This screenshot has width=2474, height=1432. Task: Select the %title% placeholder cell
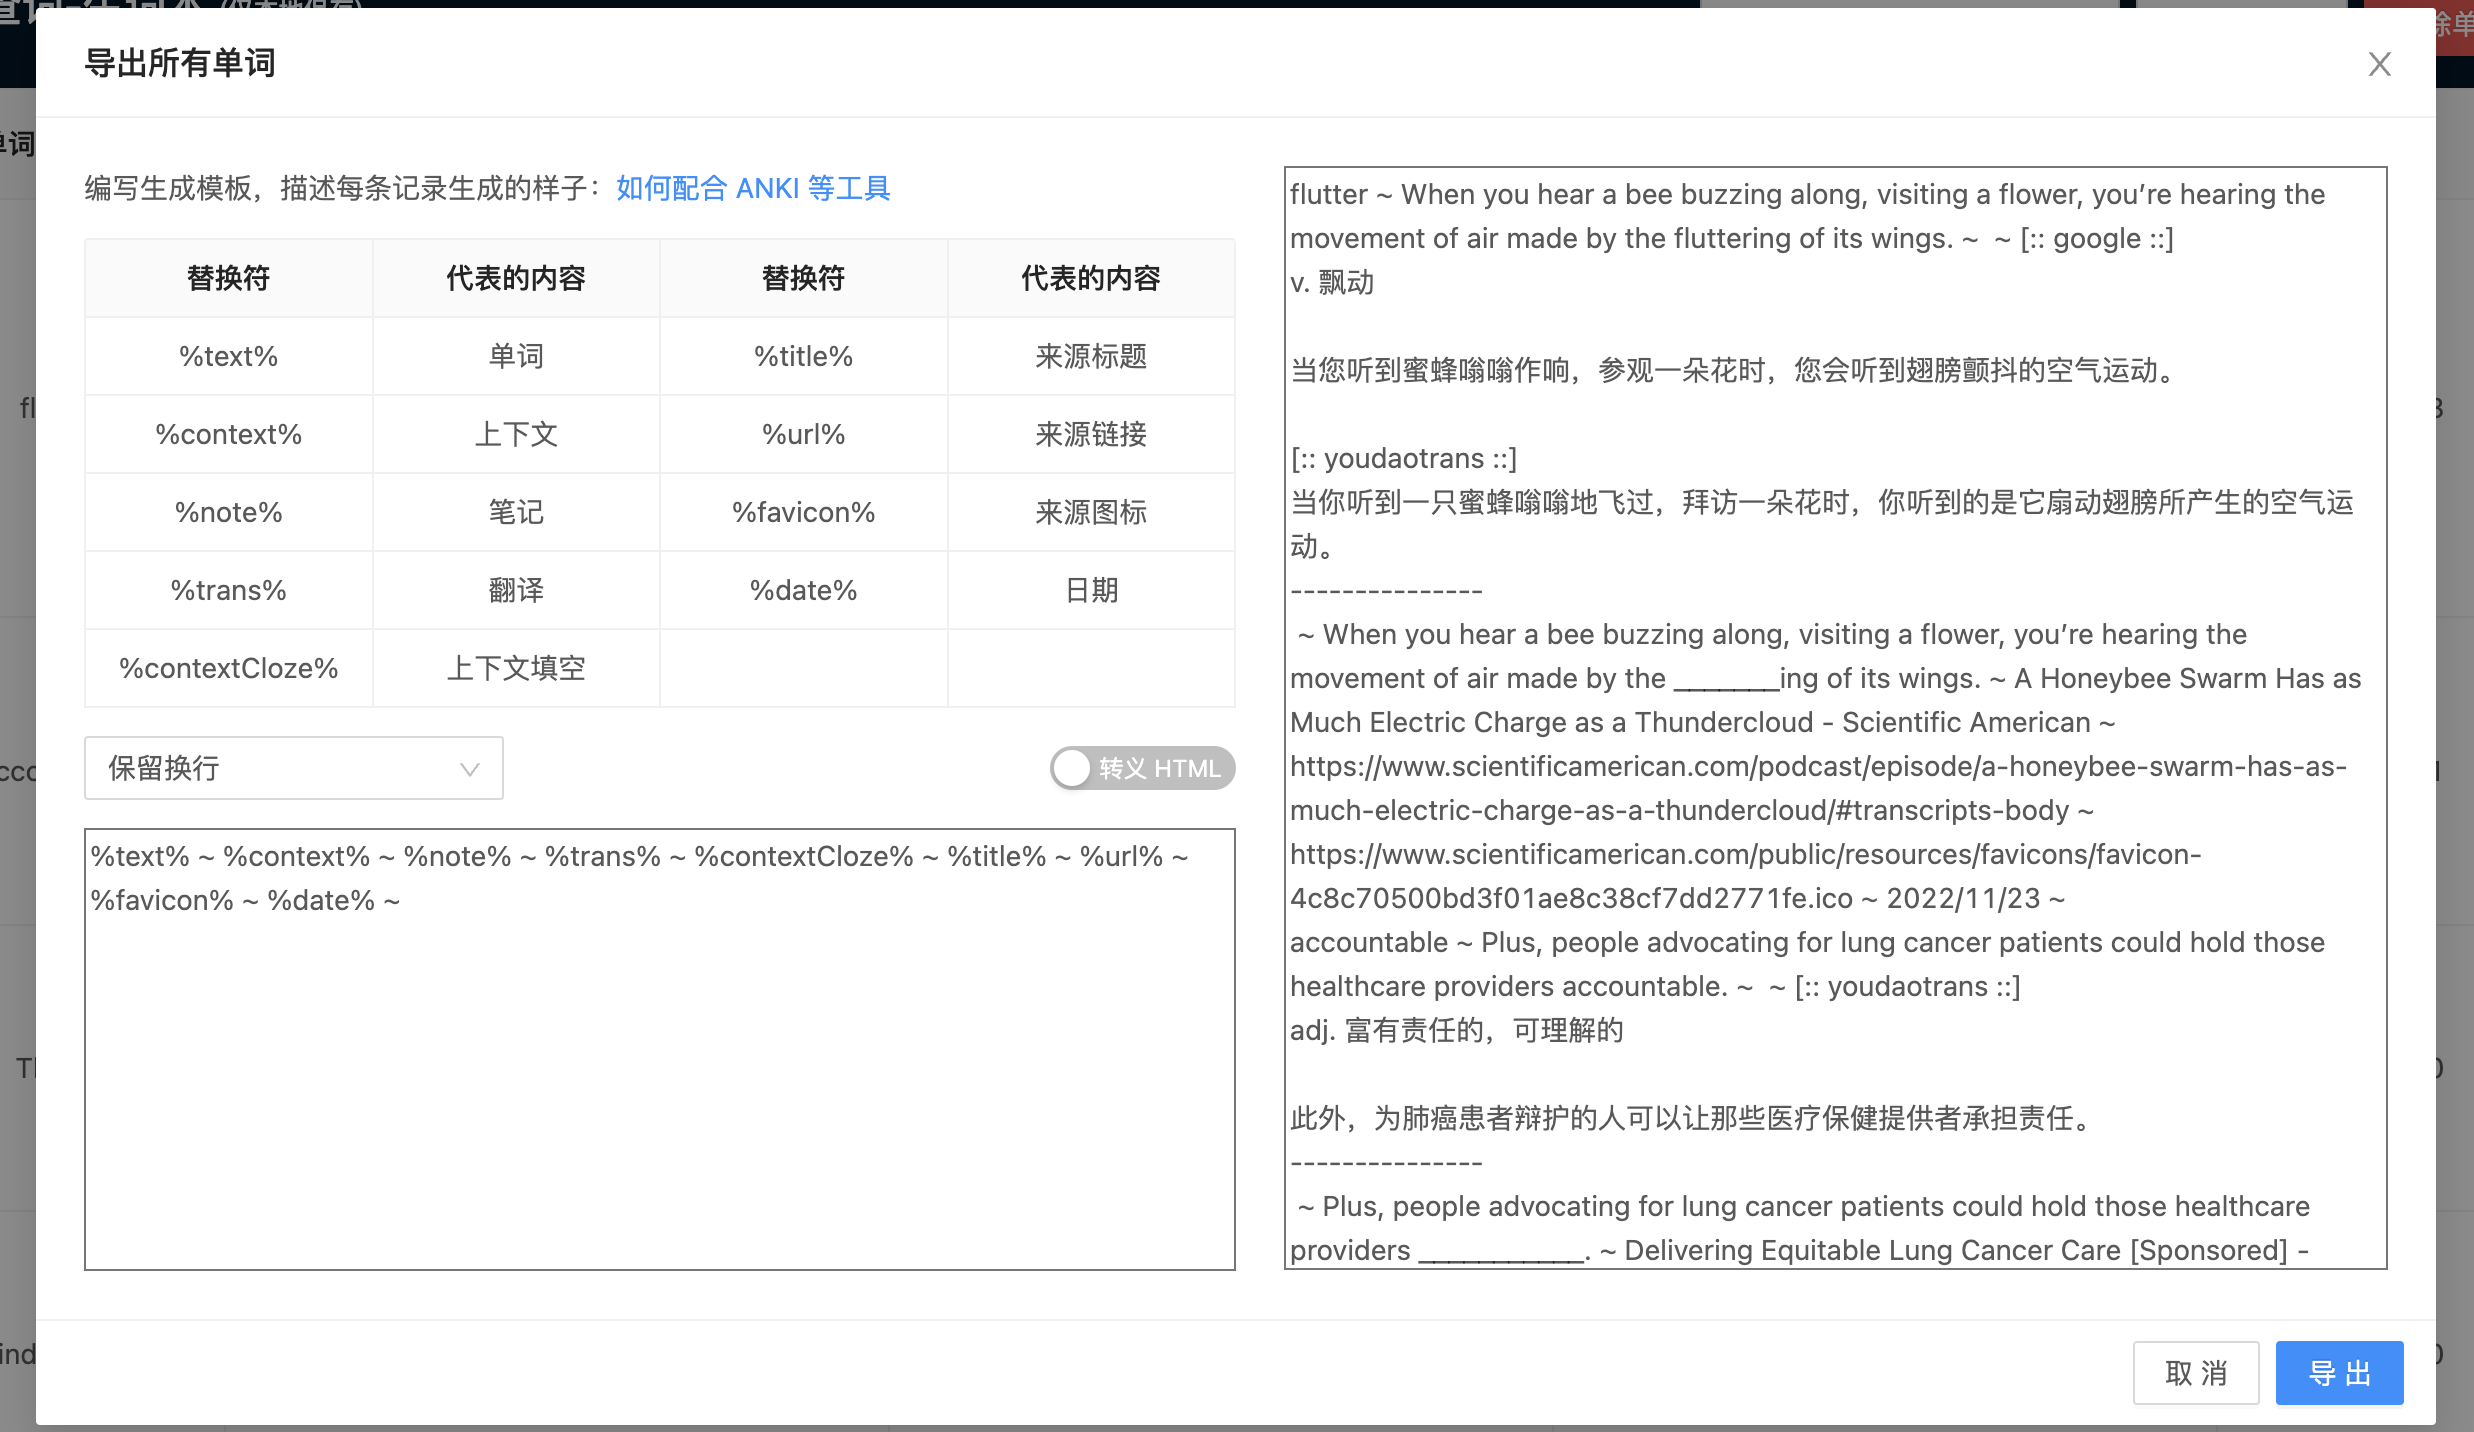click(x=803, y=355)
